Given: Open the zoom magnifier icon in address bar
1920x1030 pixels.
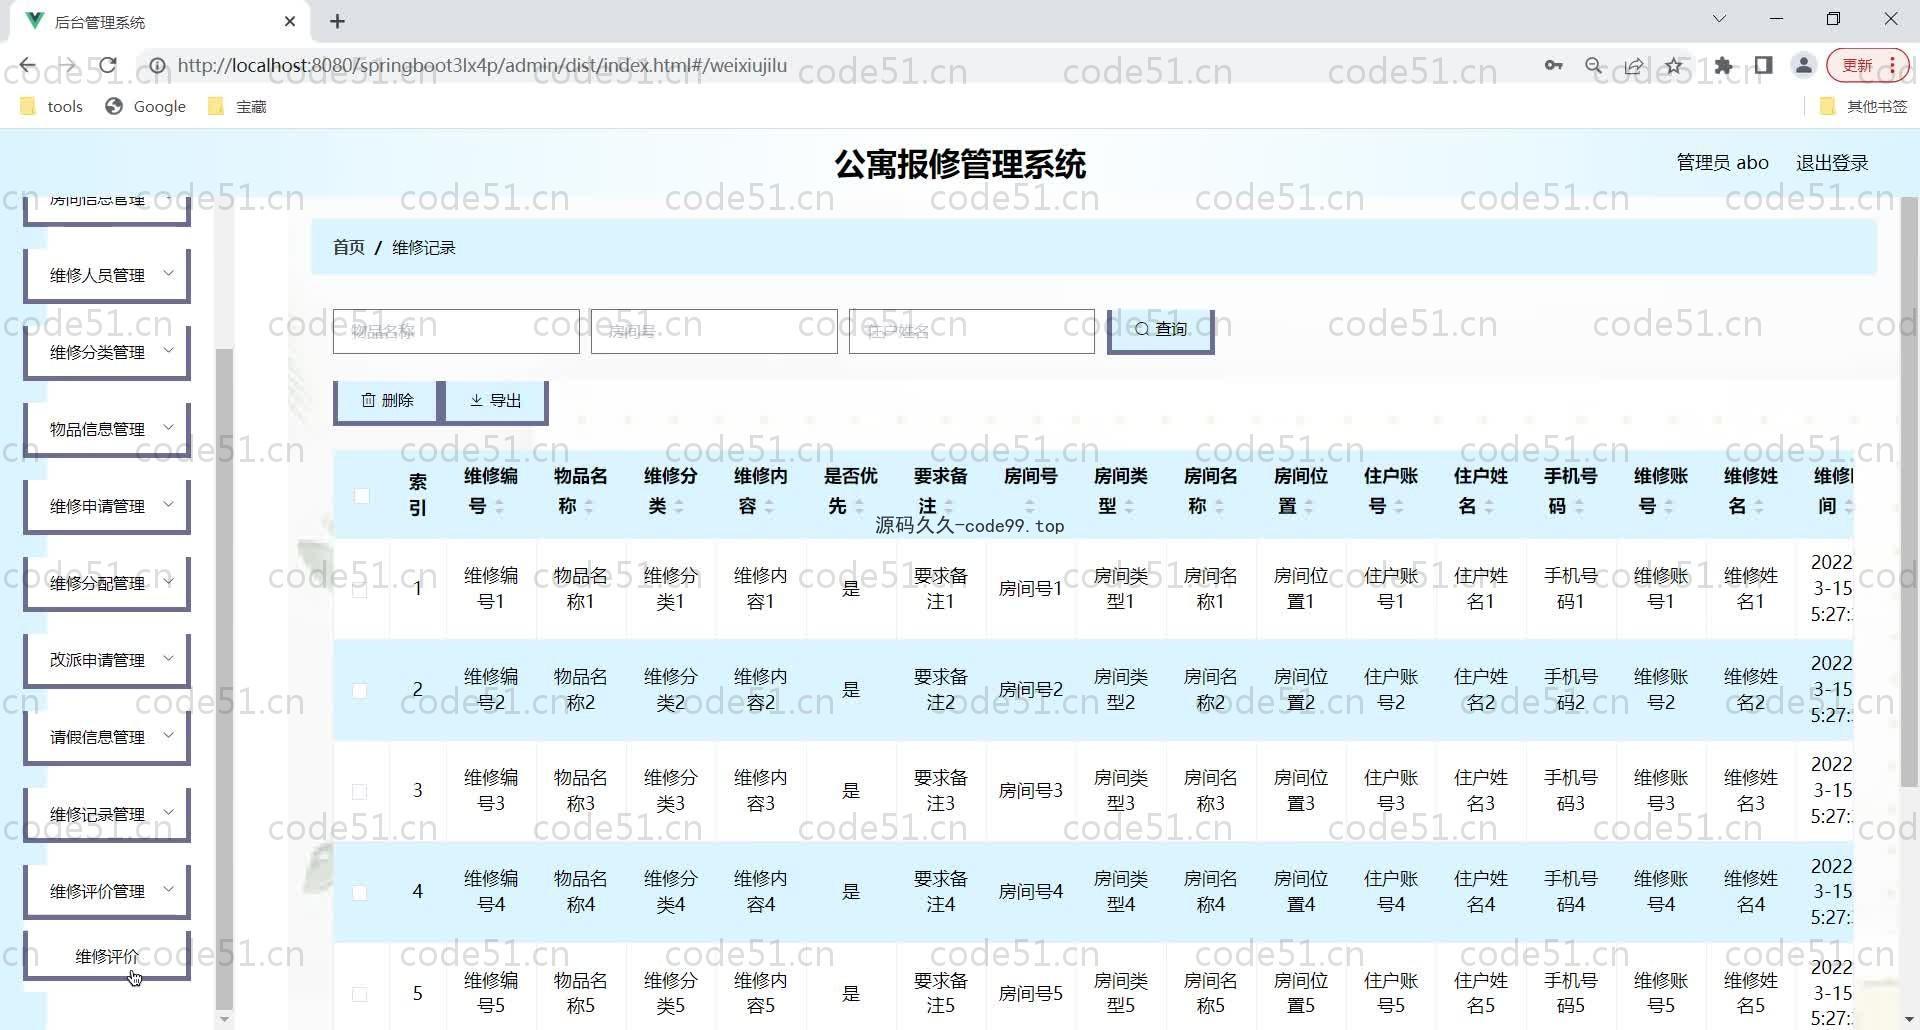Looking at the screenshot, I should pyautogui.click(x=1594, y=66).
